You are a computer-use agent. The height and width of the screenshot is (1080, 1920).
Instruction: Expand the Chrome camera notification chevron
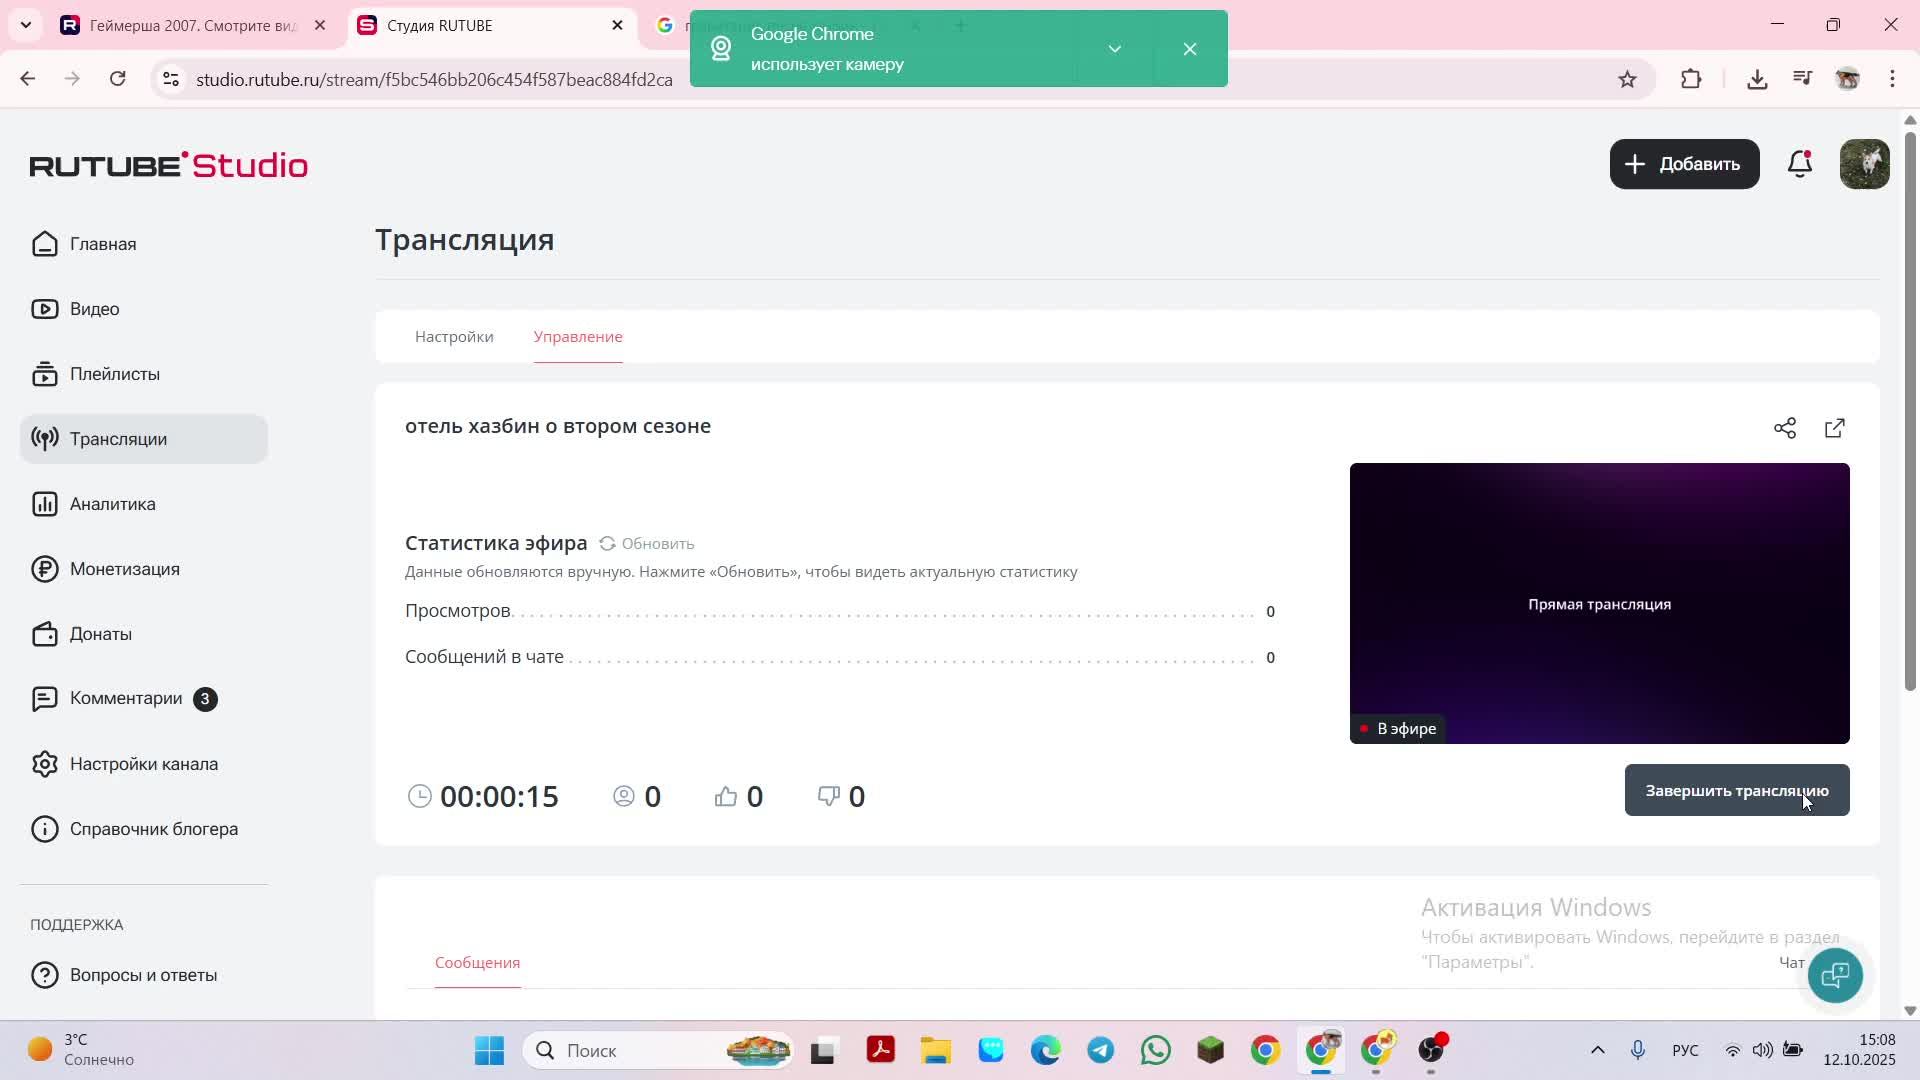point(1115,49)
